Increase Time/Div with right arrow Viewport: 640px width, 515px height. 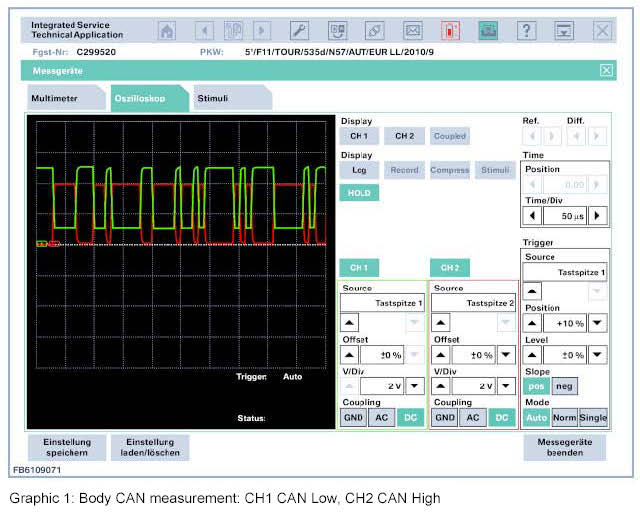point(598,215)
